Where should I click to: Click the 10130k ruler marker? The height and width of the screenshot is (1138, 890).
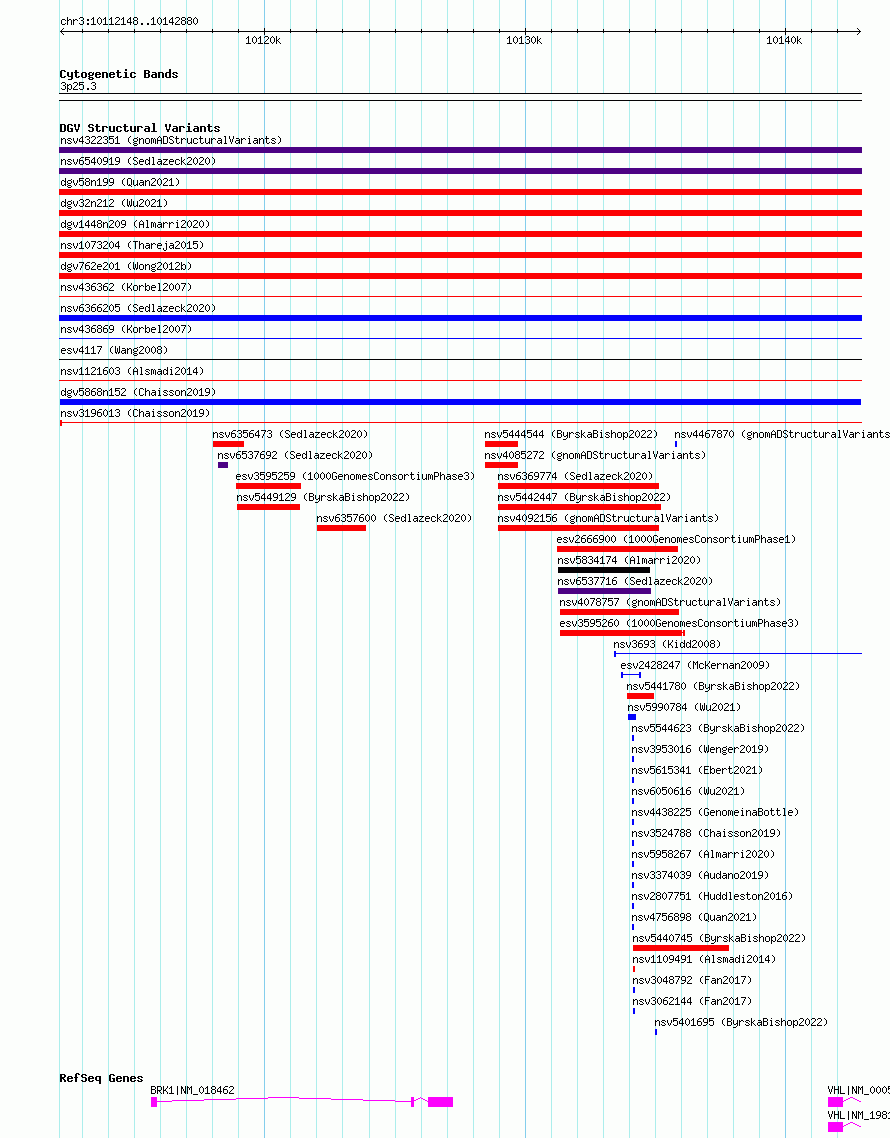click(524, 41)
